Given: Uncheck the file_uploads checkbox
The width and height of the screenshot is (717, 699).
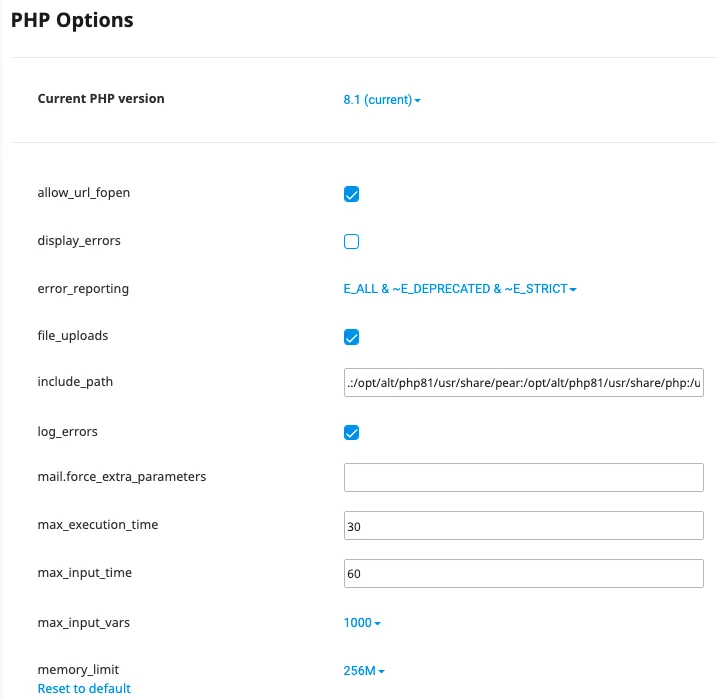Looking at the screenshot, I should [x=351, y=337].
